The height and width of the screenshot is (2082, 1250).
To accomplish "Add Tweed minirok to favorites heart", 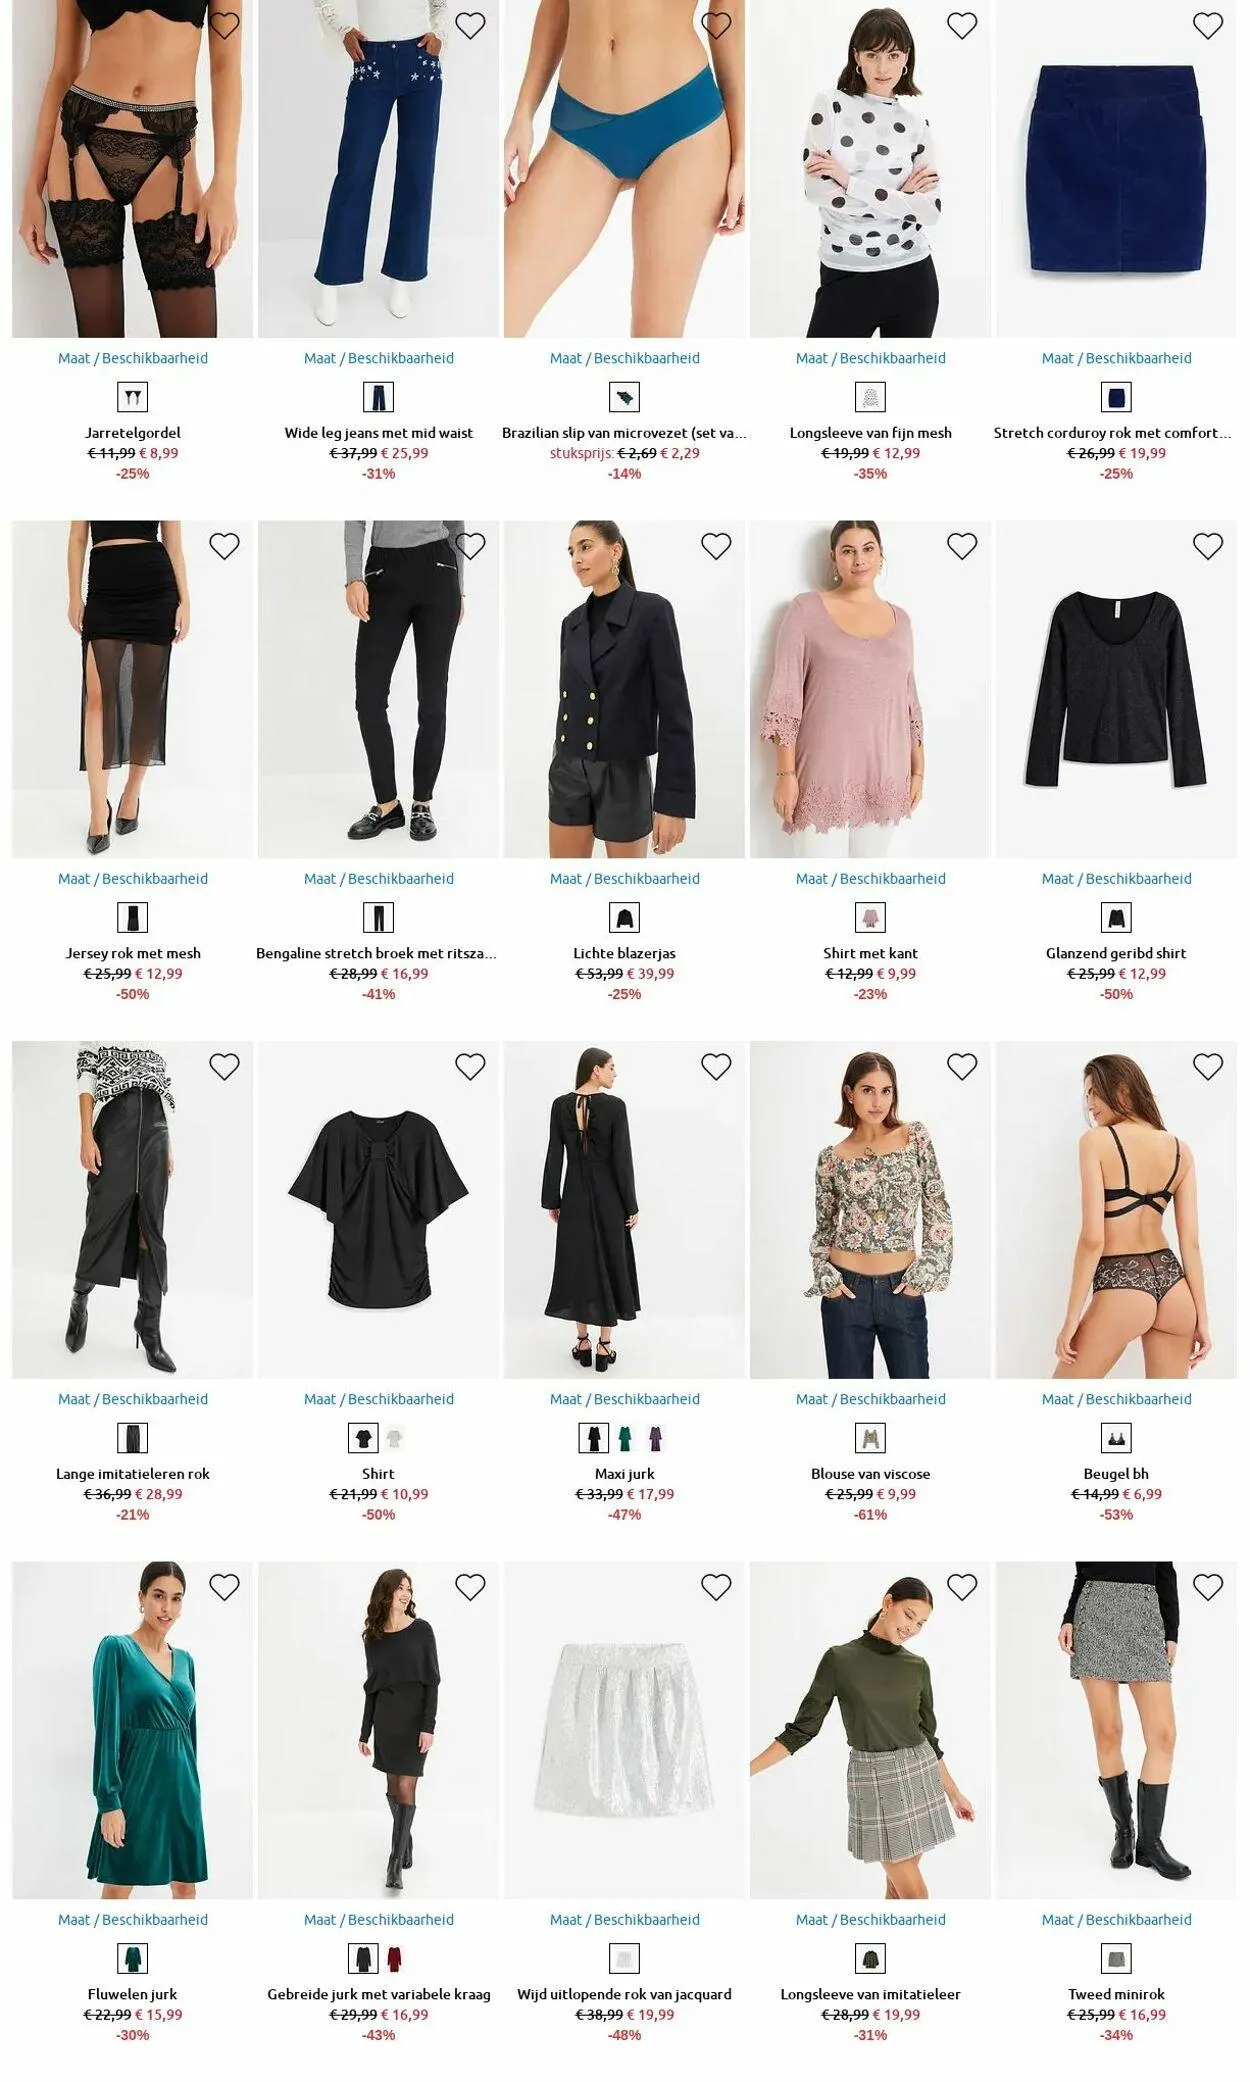I will click(1208, 1587).
